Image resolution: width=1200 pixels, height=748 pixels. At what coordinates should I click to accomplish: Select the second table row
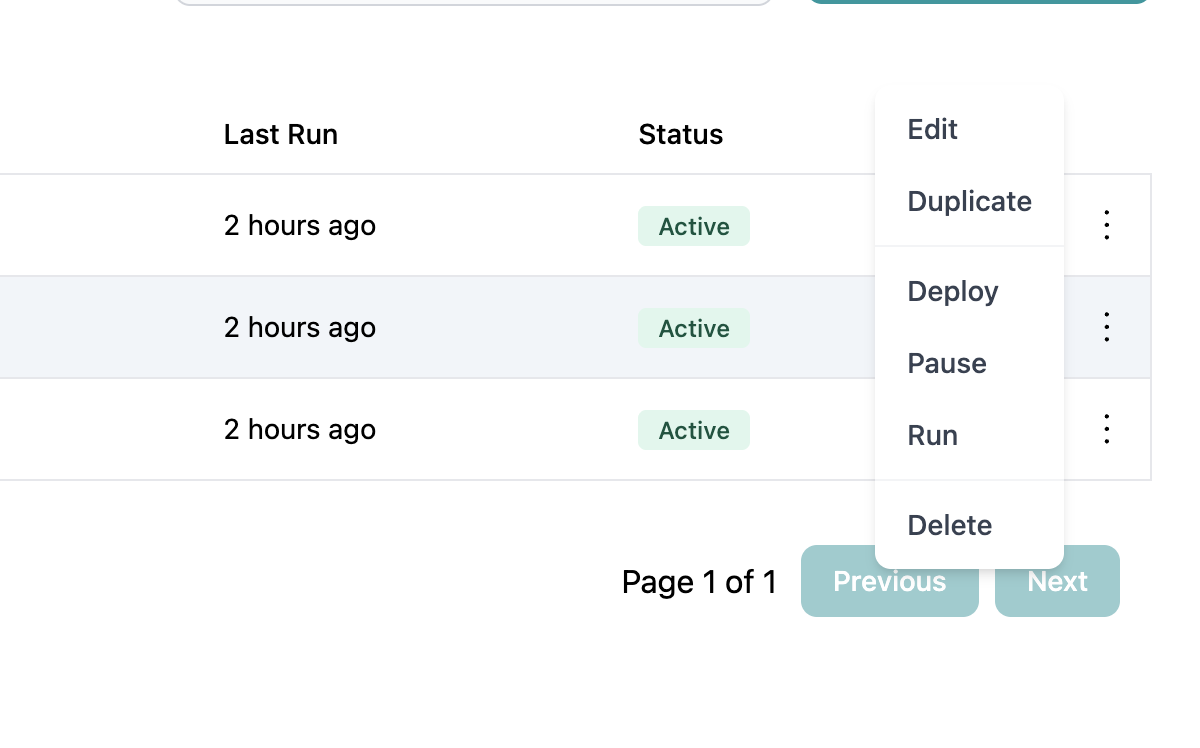[400, 327]
